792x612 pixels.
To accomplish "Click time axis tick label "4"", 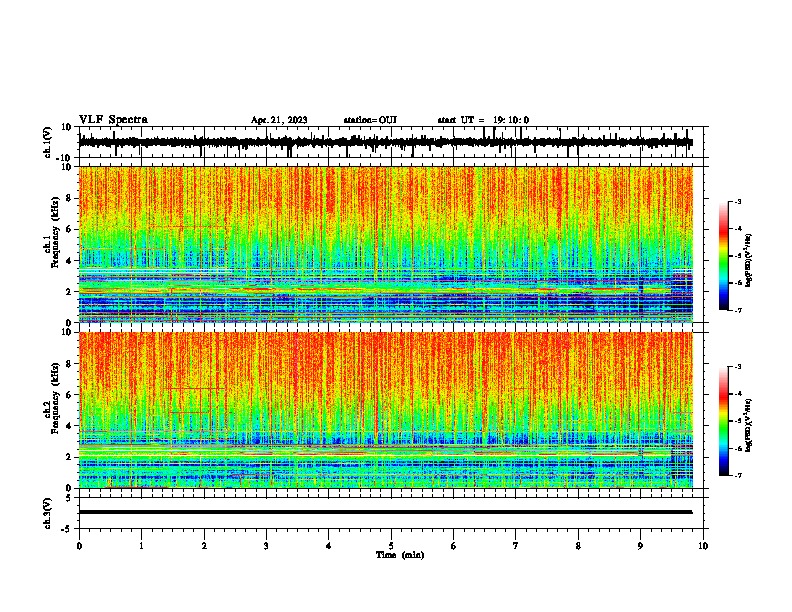I will pos(329,546).
